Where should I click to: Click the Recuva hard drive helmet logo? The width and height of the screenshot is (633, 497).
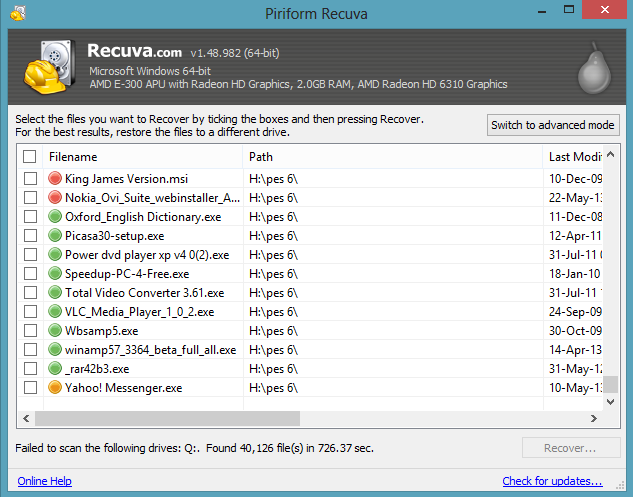50,67
